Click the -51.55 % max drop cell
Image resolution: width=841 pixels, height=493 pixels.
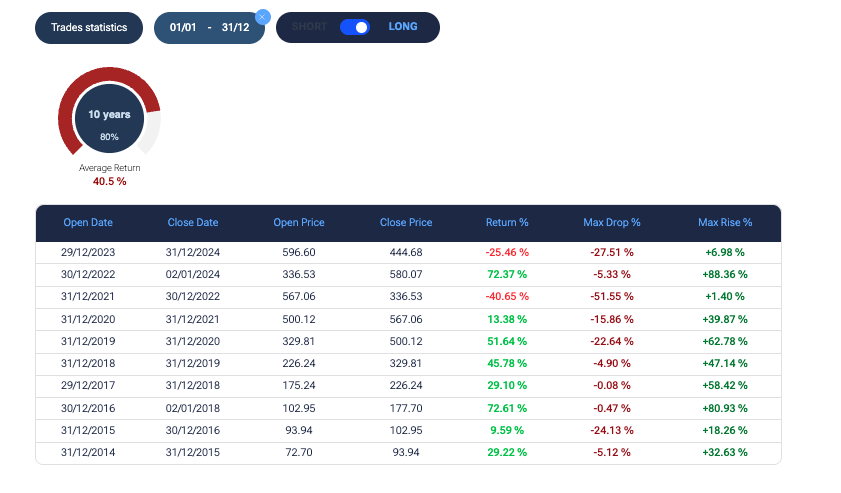pos(611,297)
